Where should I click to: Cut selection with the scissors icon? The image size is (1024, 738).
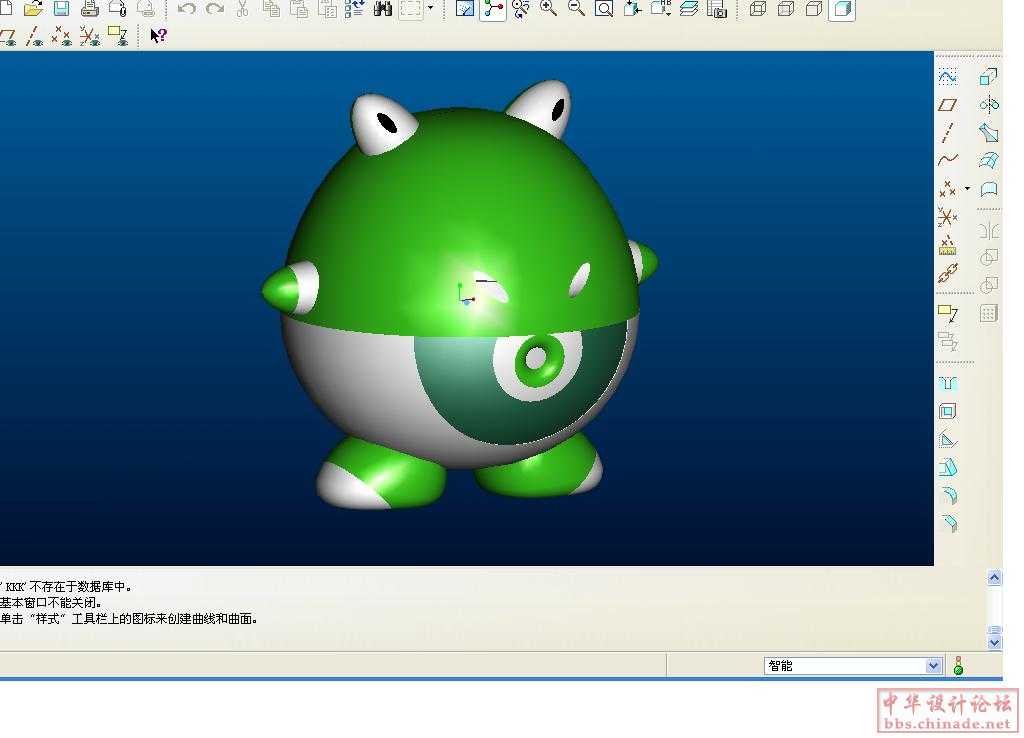tap(242, 8)
